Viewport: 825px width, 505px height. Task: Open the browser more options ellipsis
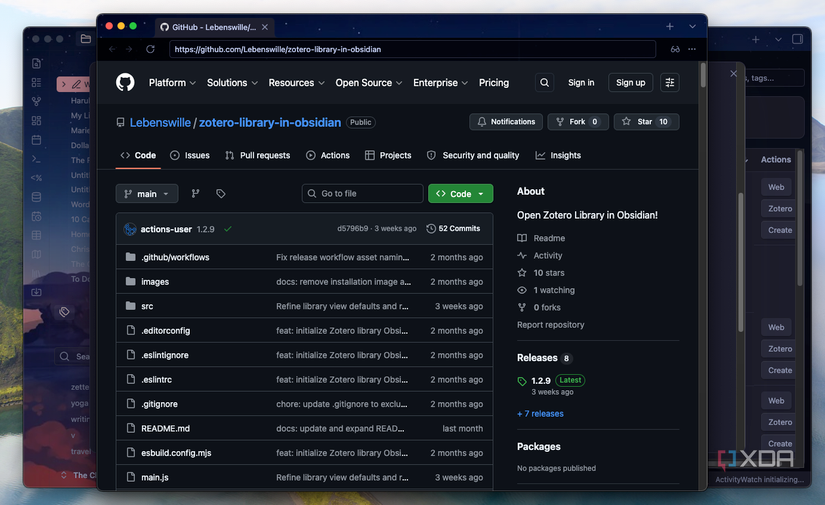tap(692, 49)
